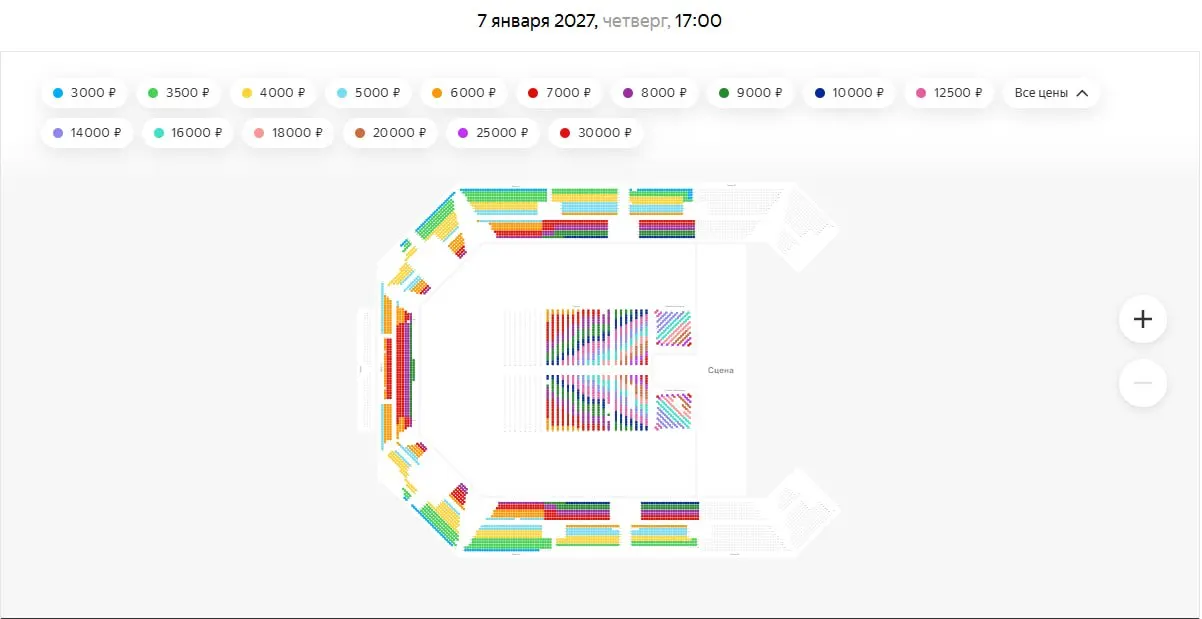
Task: Select the 5000 ₽ price chip
Action: pyautogui.click(x=368, y=93)
